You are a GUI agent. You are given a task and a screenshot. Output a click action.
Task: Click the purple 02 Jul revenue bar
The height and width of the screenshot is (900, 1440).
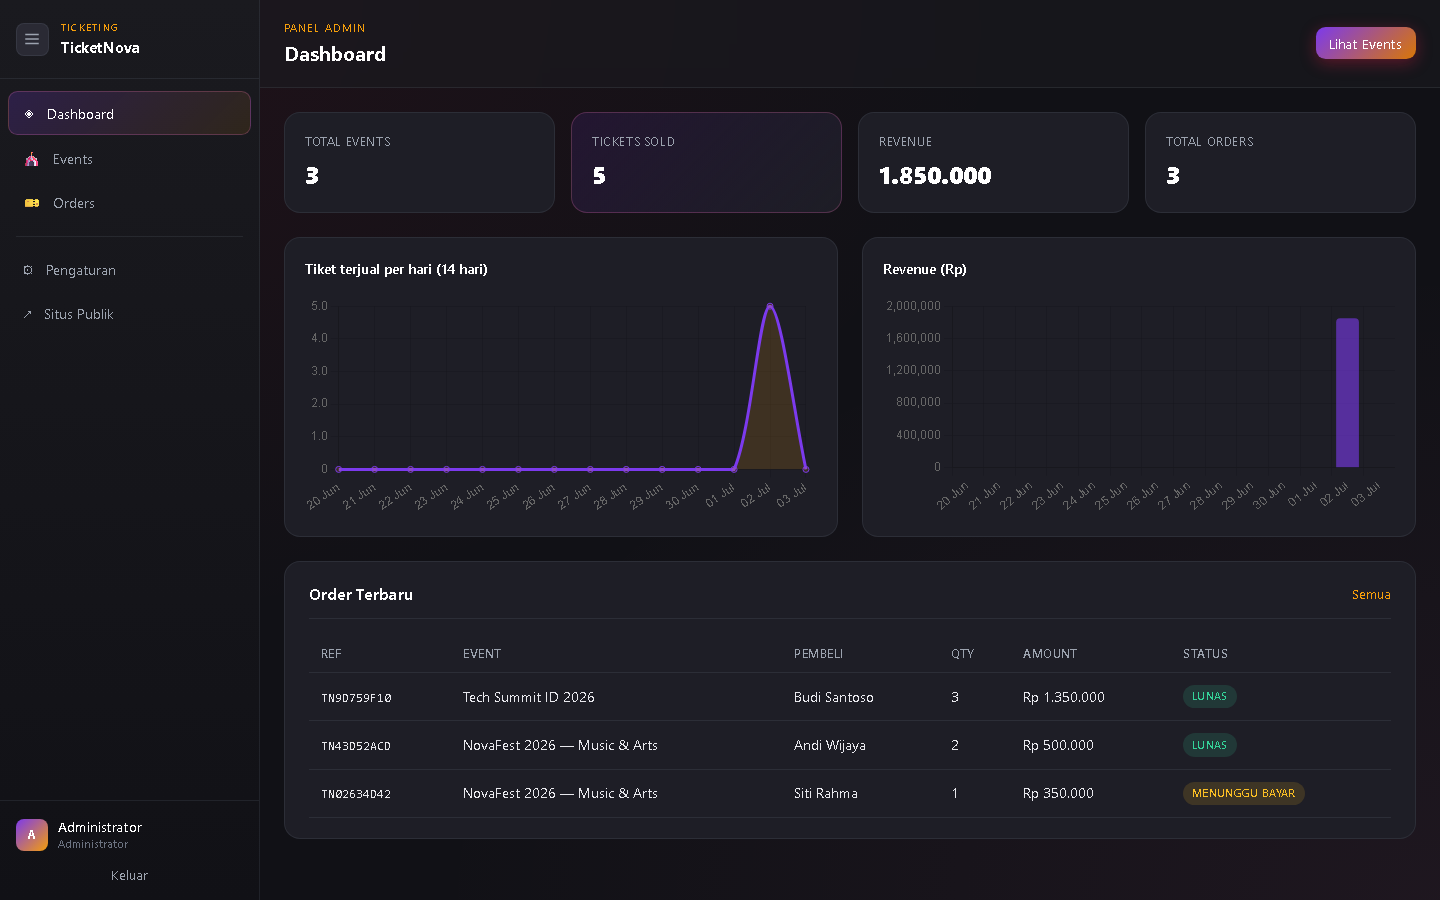pyautogui.click(x=1347, y=392)
